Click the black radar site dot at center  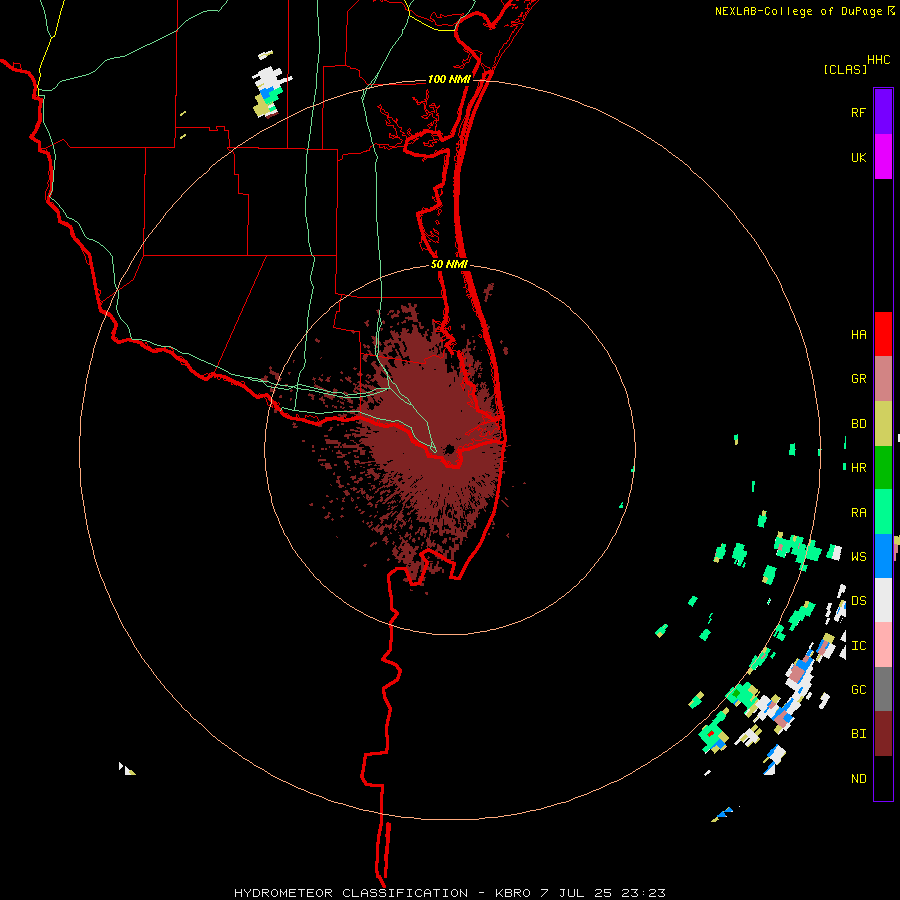pyautogui.click(x=449, y=449)
